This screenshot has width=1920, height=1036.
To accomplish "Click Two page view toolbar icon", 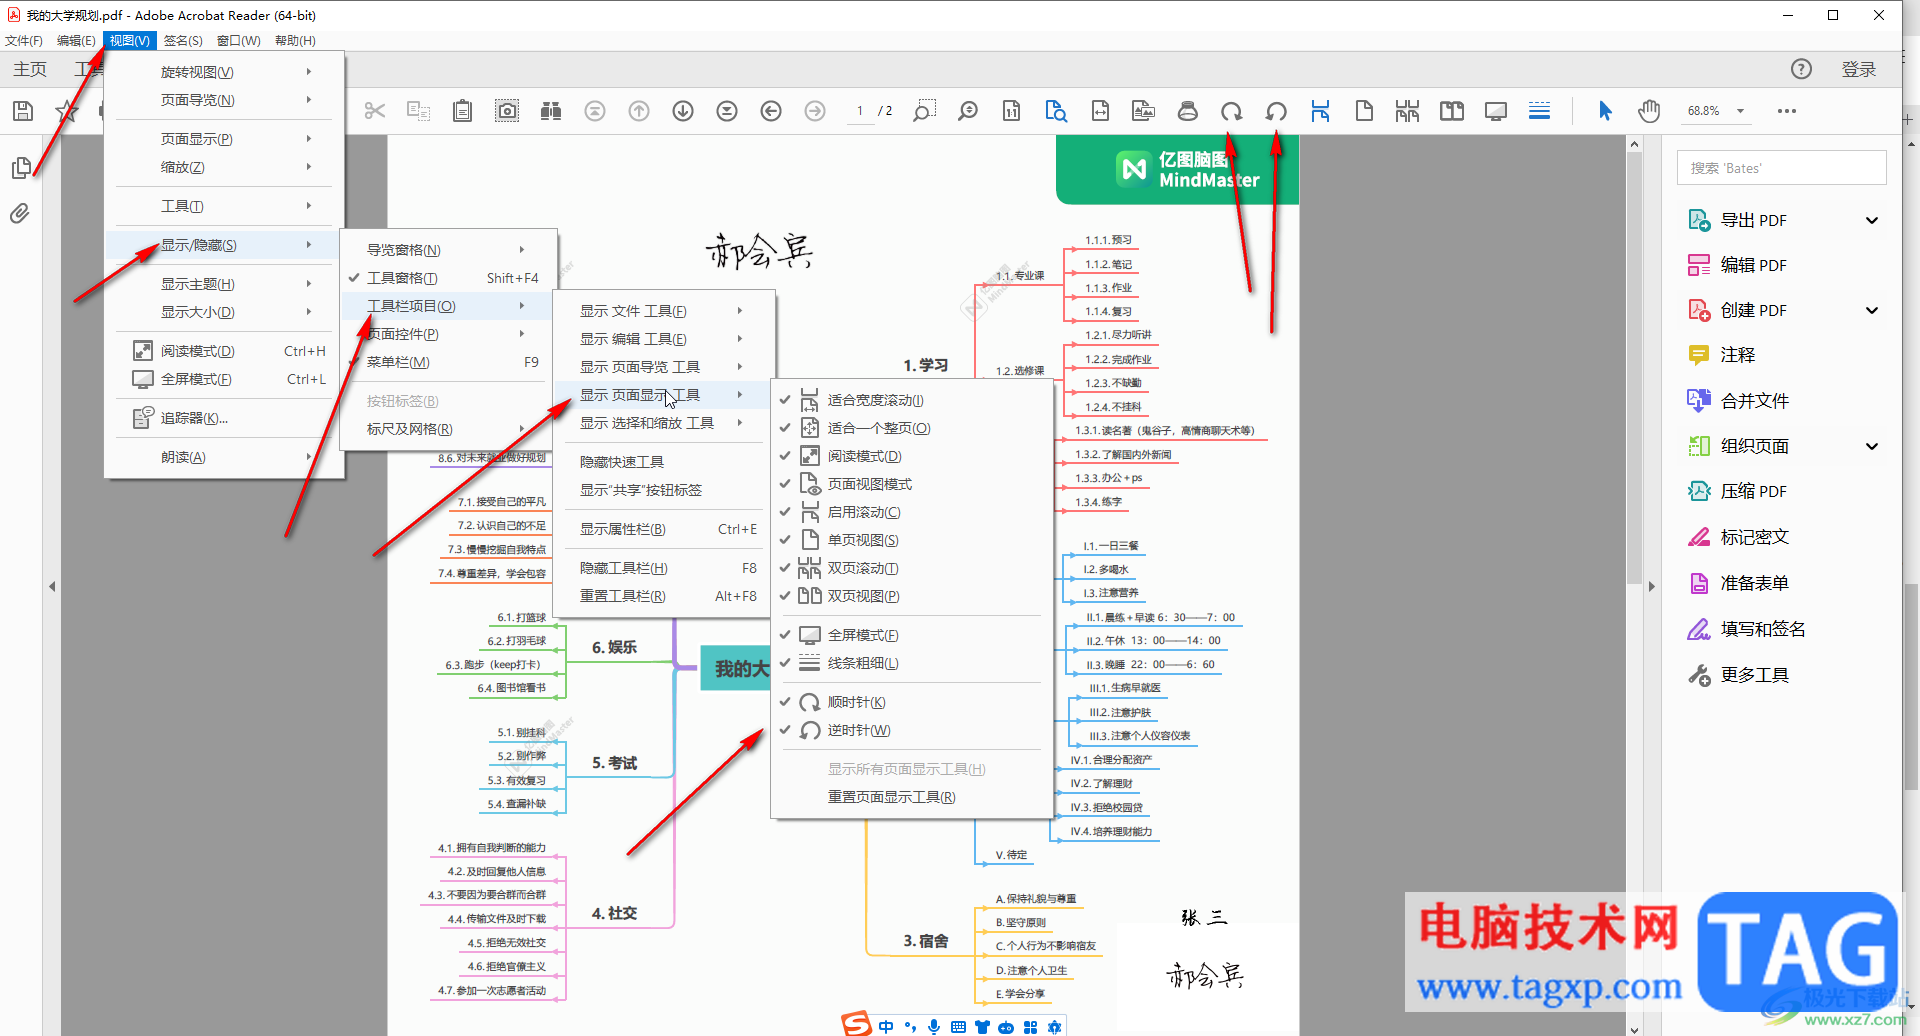I will [1452, 111].
